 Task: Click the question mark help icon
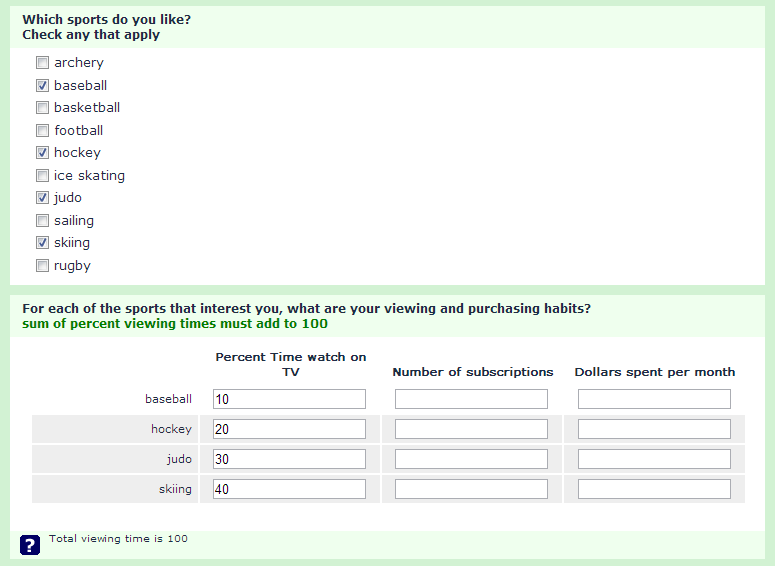click(30, 544)
